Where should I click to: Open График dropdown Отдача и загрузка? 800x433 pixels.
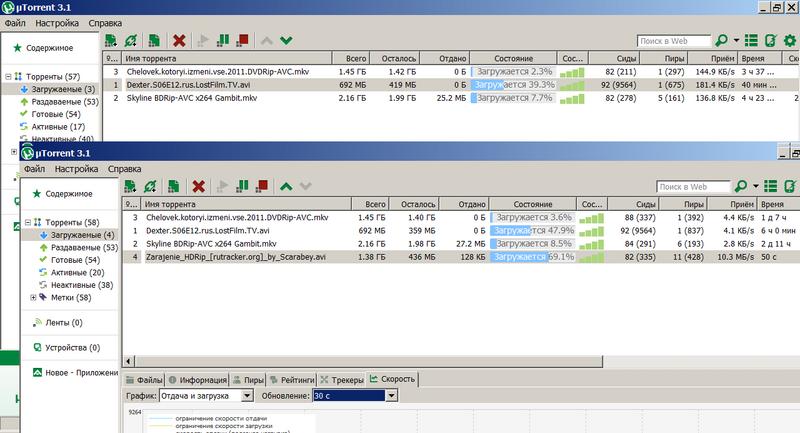(x=247, y=396)
